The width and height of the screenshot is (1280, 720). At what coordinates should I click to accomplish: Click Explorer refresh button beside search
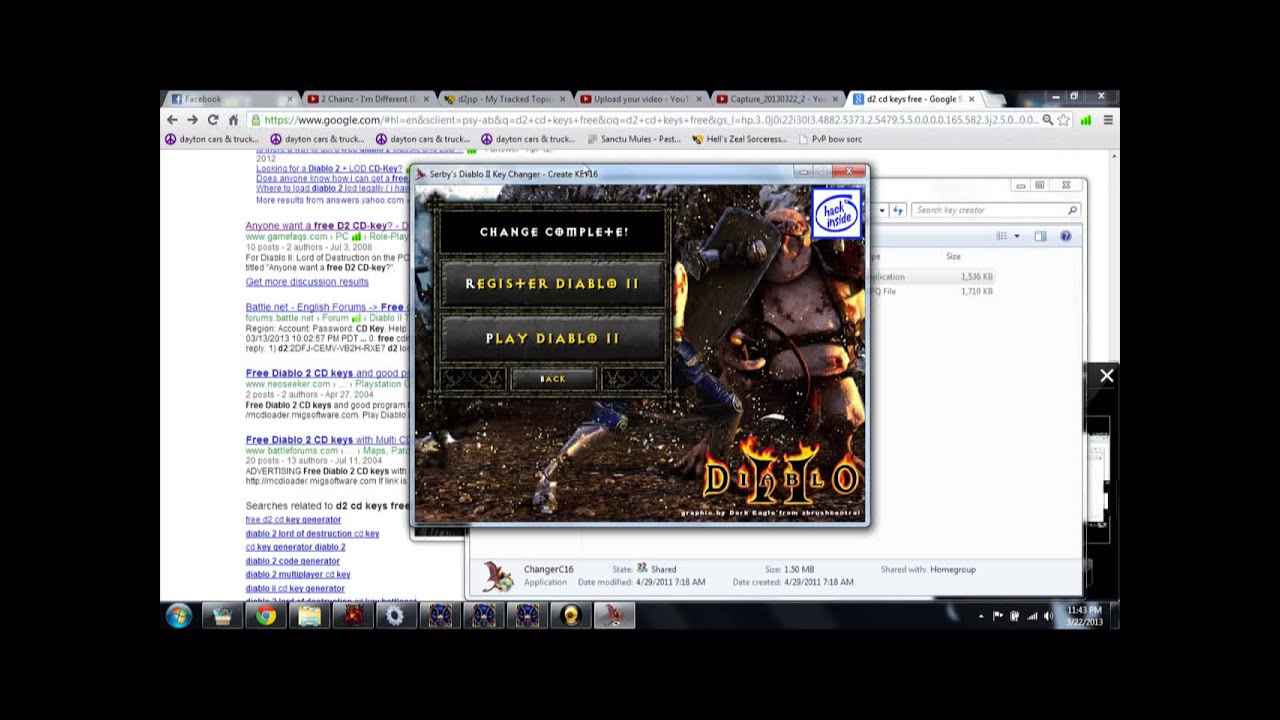897,210
